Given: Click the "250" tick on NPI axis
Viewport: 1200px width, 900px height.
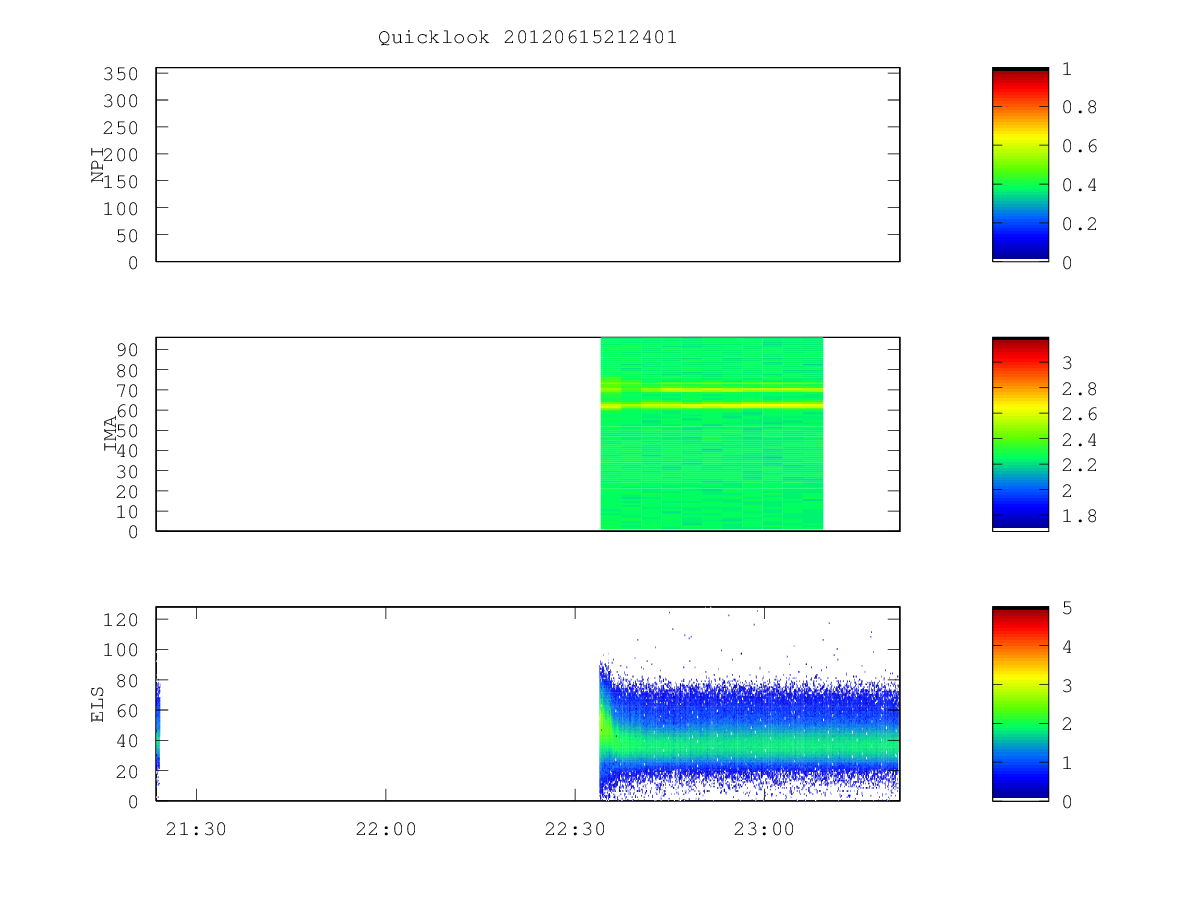Looking at the screenshot, I should point(119,128).
